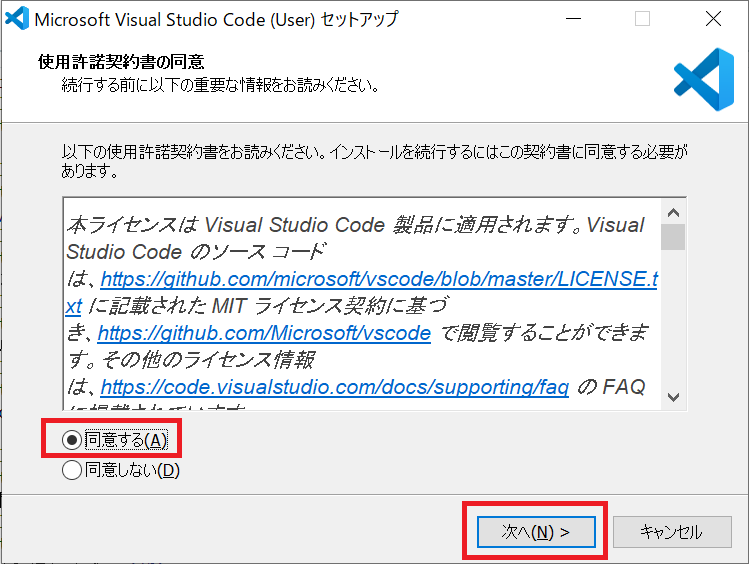Click the license text scroll down arrow
This screenshot has height=564, width=749.
[674, 397]
